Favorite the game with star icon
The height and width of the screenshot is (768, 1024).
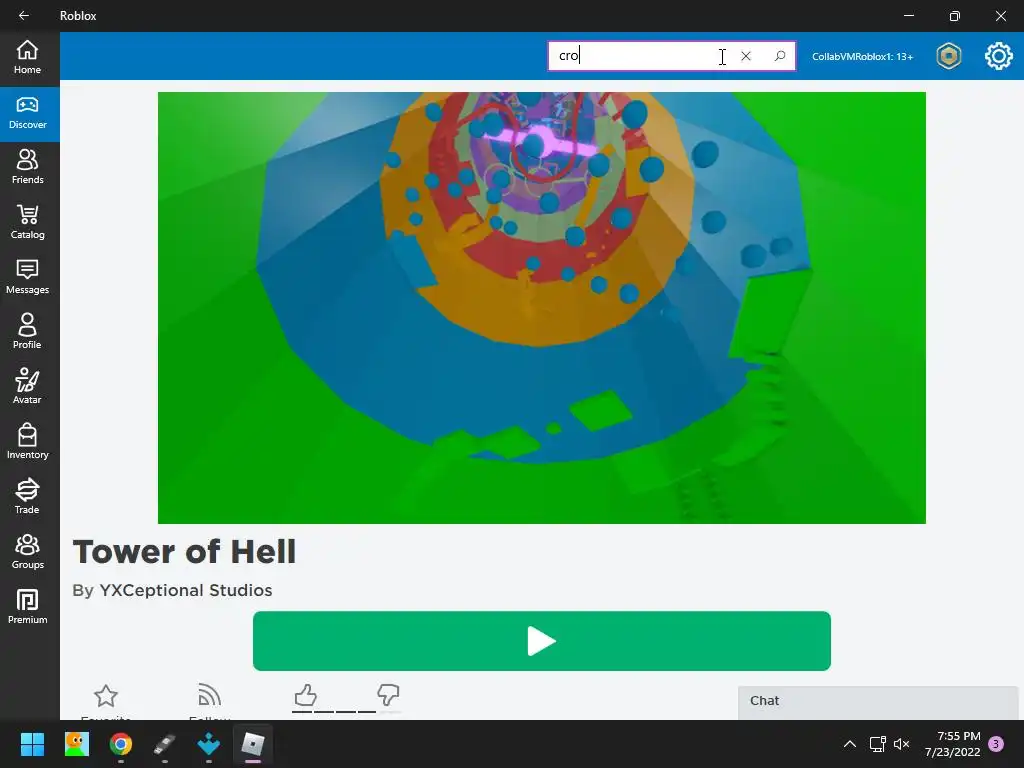click(x=106, y=696)
